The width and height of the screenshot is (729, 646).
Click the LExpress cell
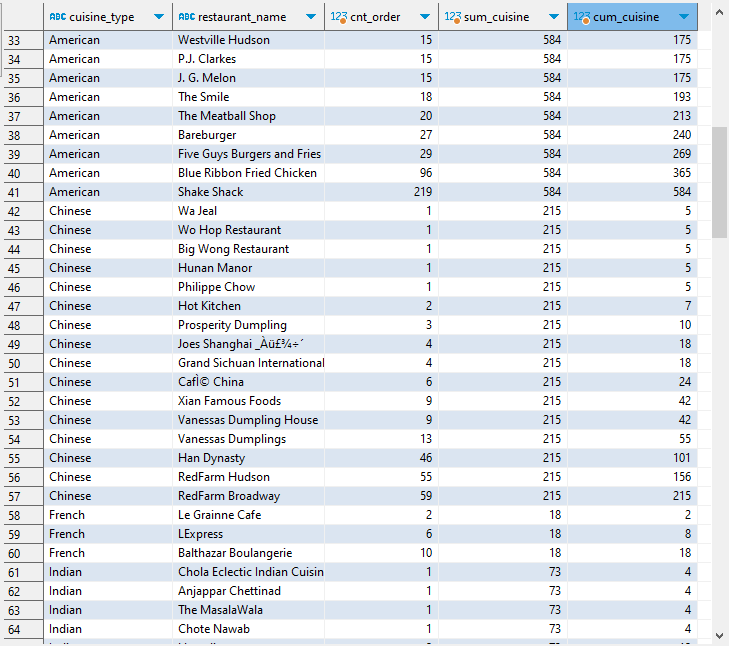[x=248, y=534]
